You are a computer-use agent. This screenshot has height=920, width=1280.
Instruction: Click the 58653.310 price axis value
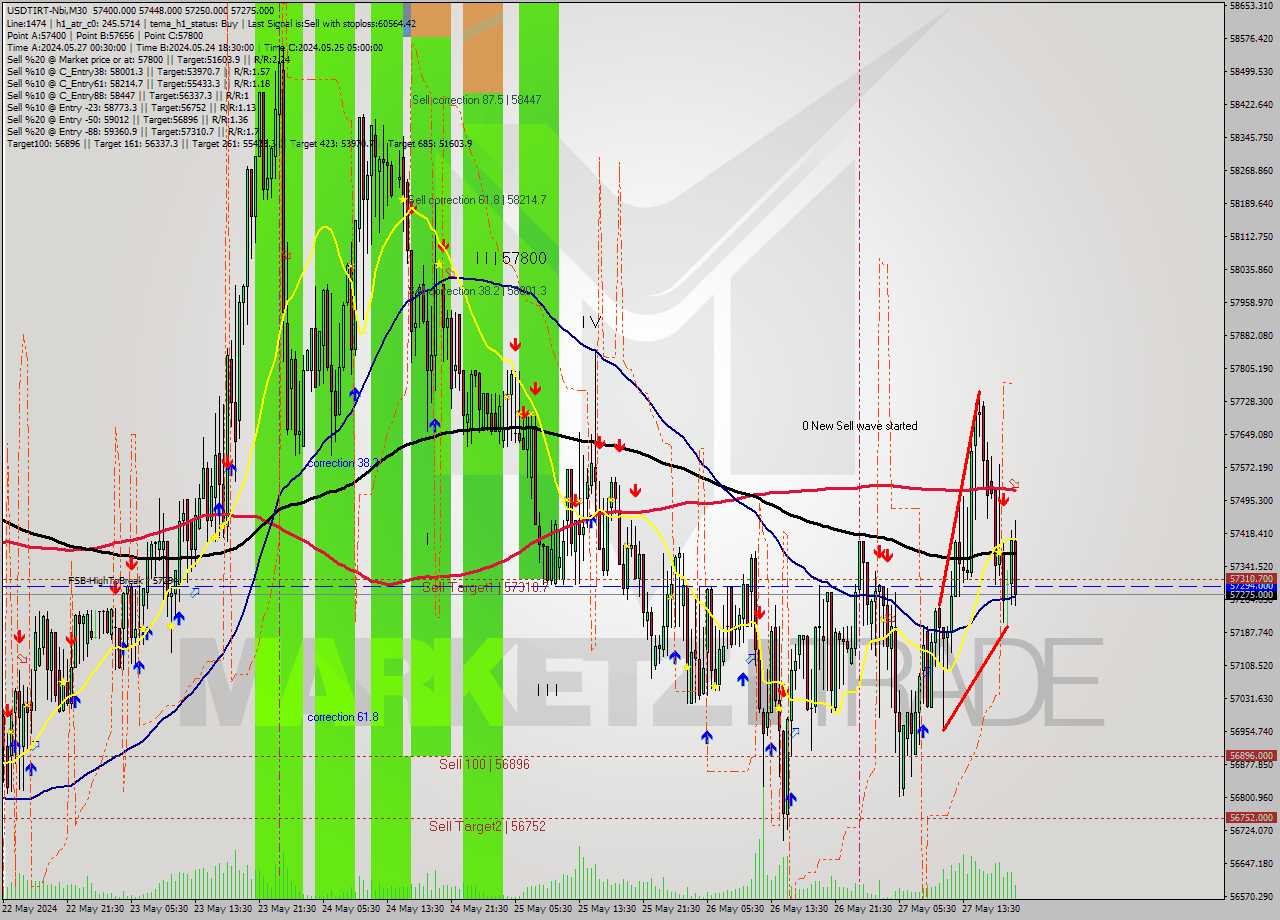[x=1251, y=6]
